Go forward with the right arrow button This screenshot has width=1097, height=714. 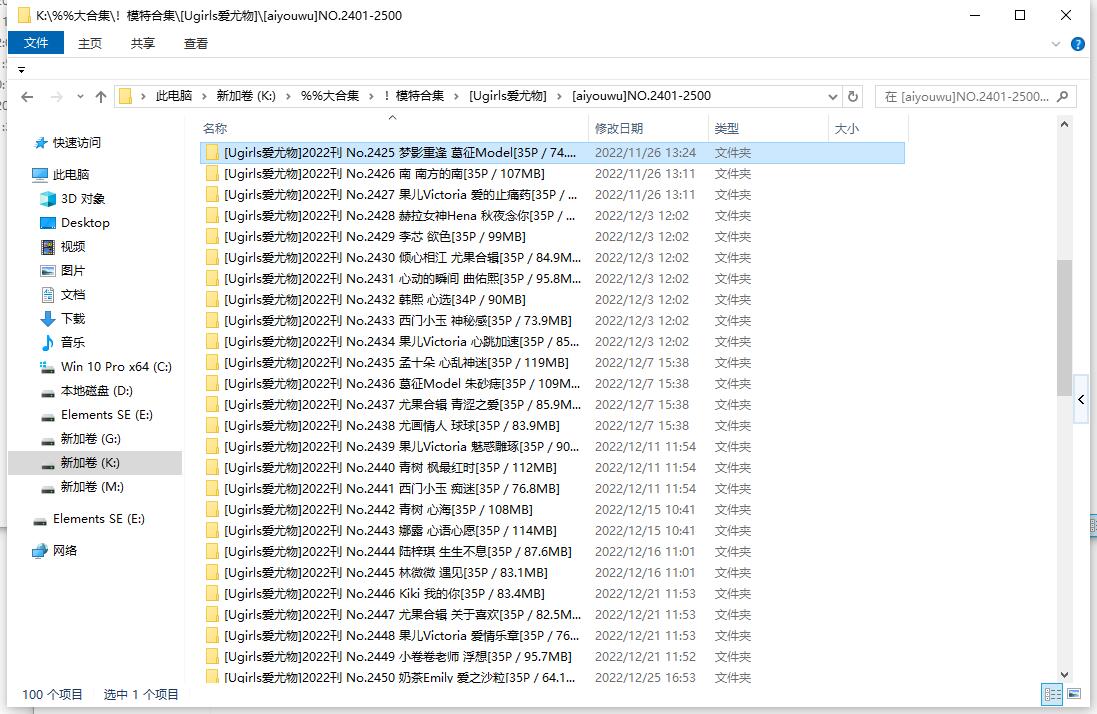[x=57, y=97]
